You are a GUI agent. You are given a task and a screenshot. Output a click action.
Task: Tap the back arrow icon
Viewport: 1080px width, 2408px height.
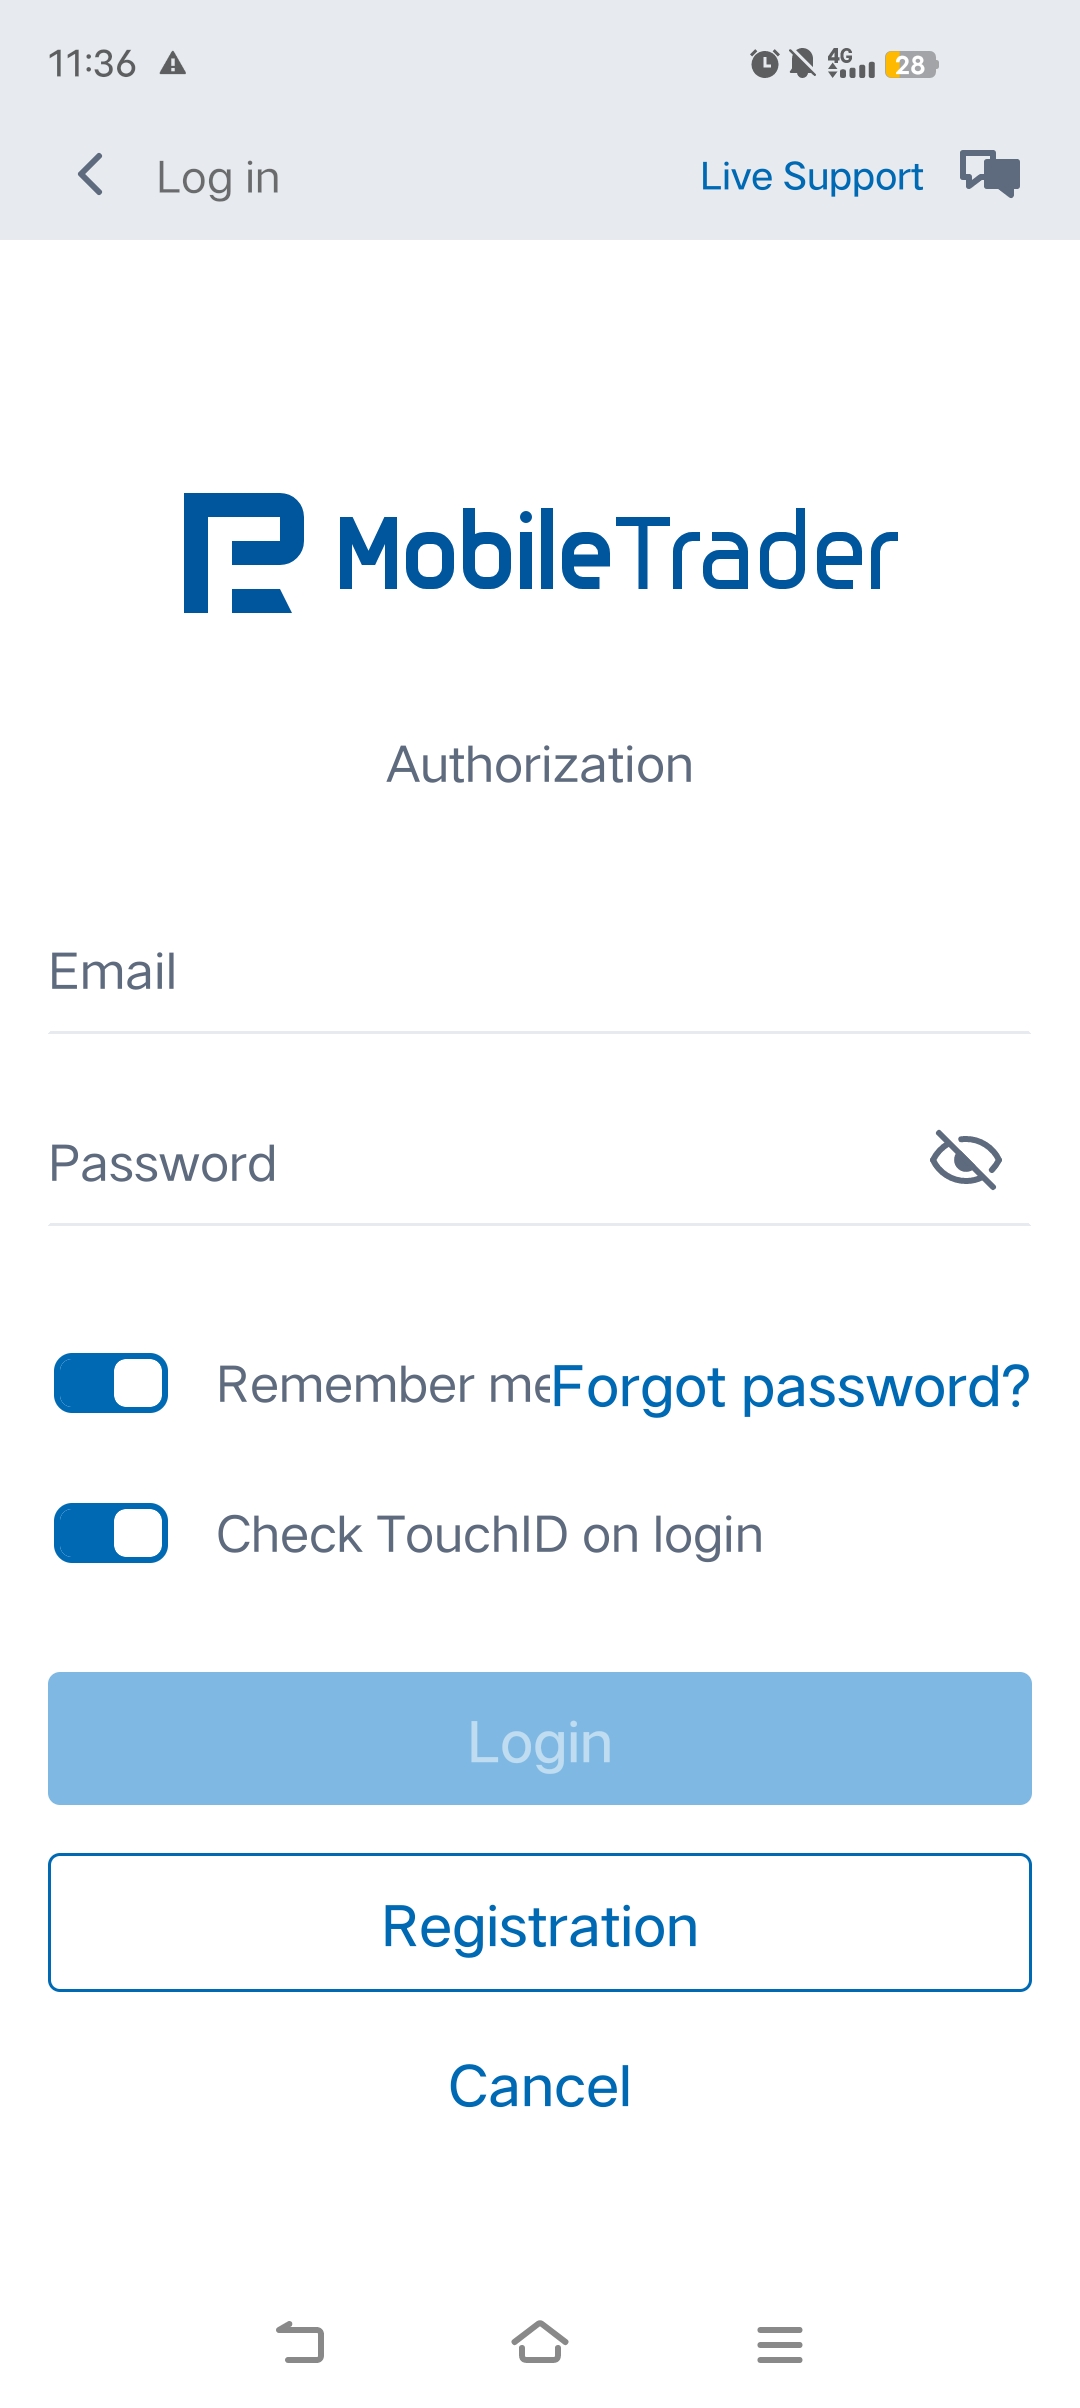point(91,175)
